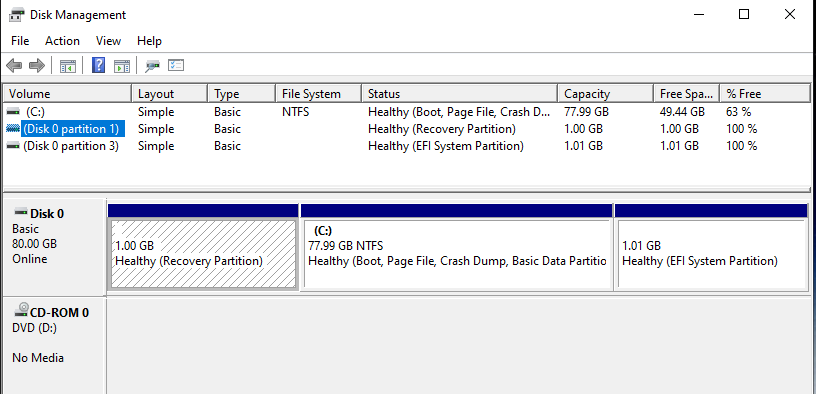Click the CD-ROM 0 disc icon
This screenshot has height=394, width=816.
[21, 310]
